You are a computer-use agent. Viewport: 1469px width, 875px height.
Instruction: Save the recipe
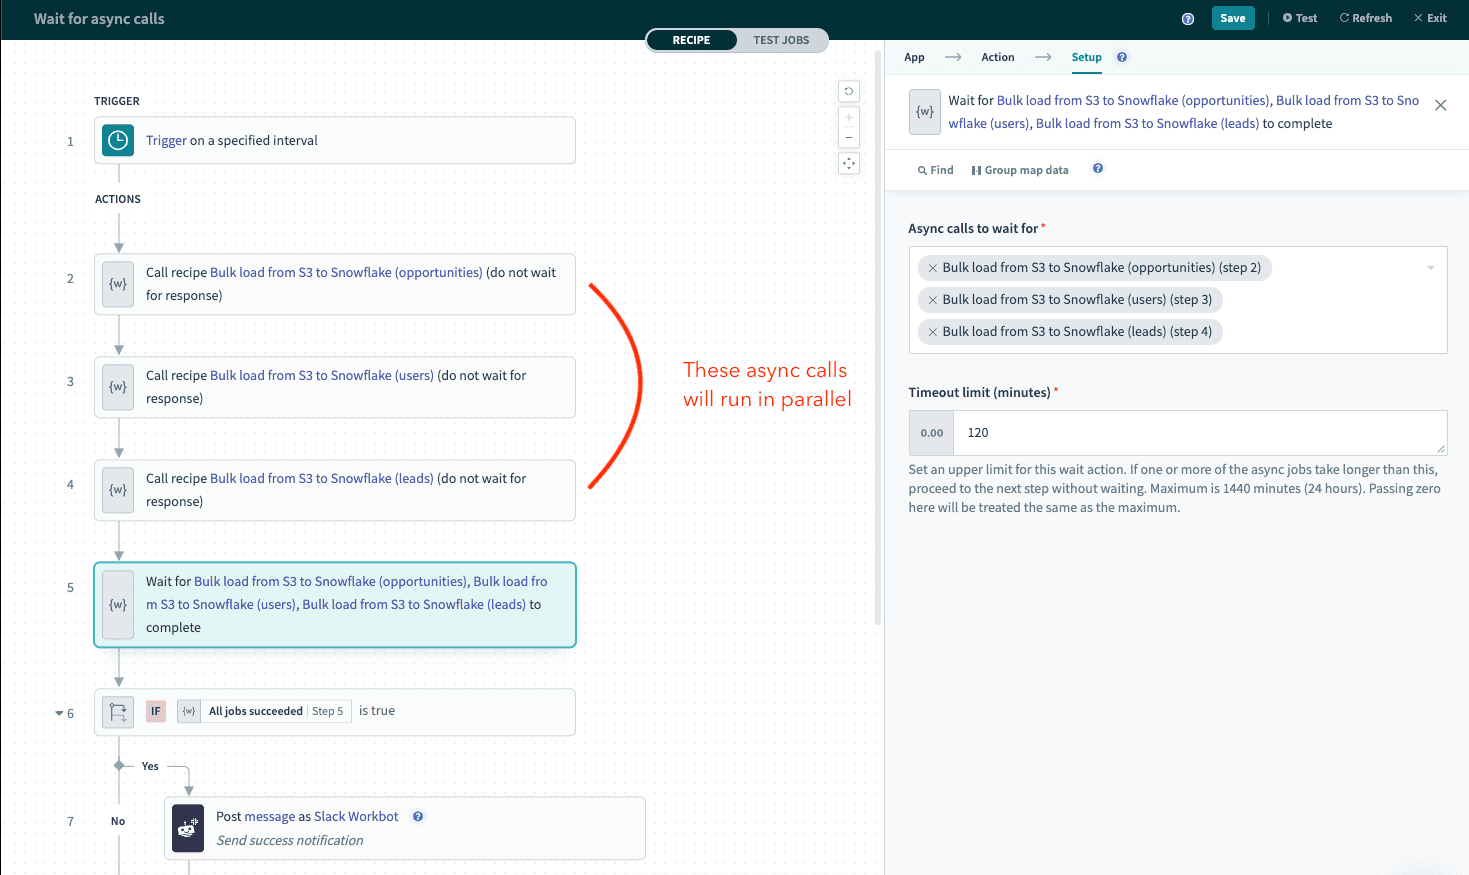(1232, 18)
